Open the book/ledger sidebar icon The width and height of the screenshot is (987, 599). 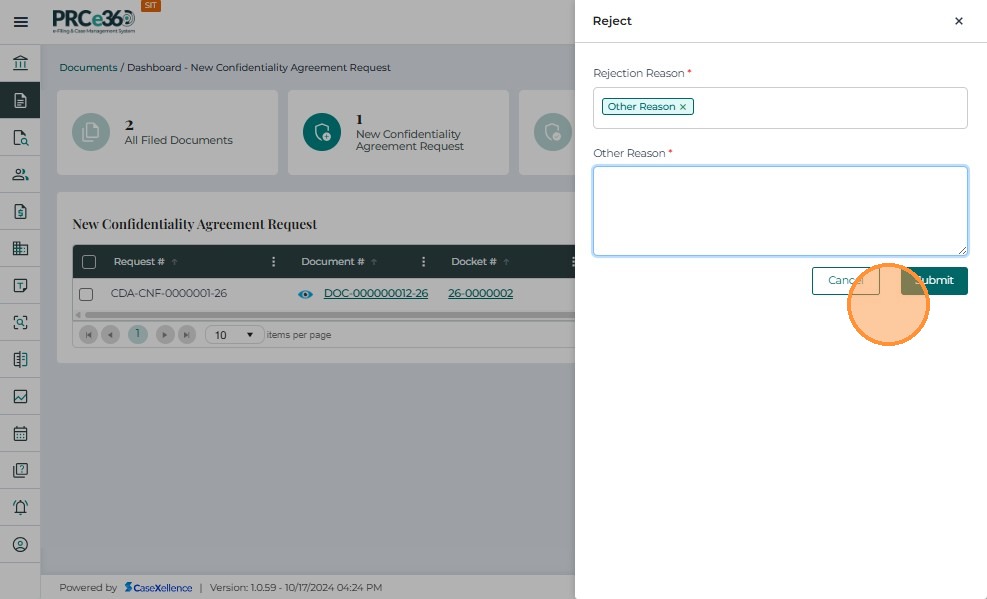[x=20, y=359]
